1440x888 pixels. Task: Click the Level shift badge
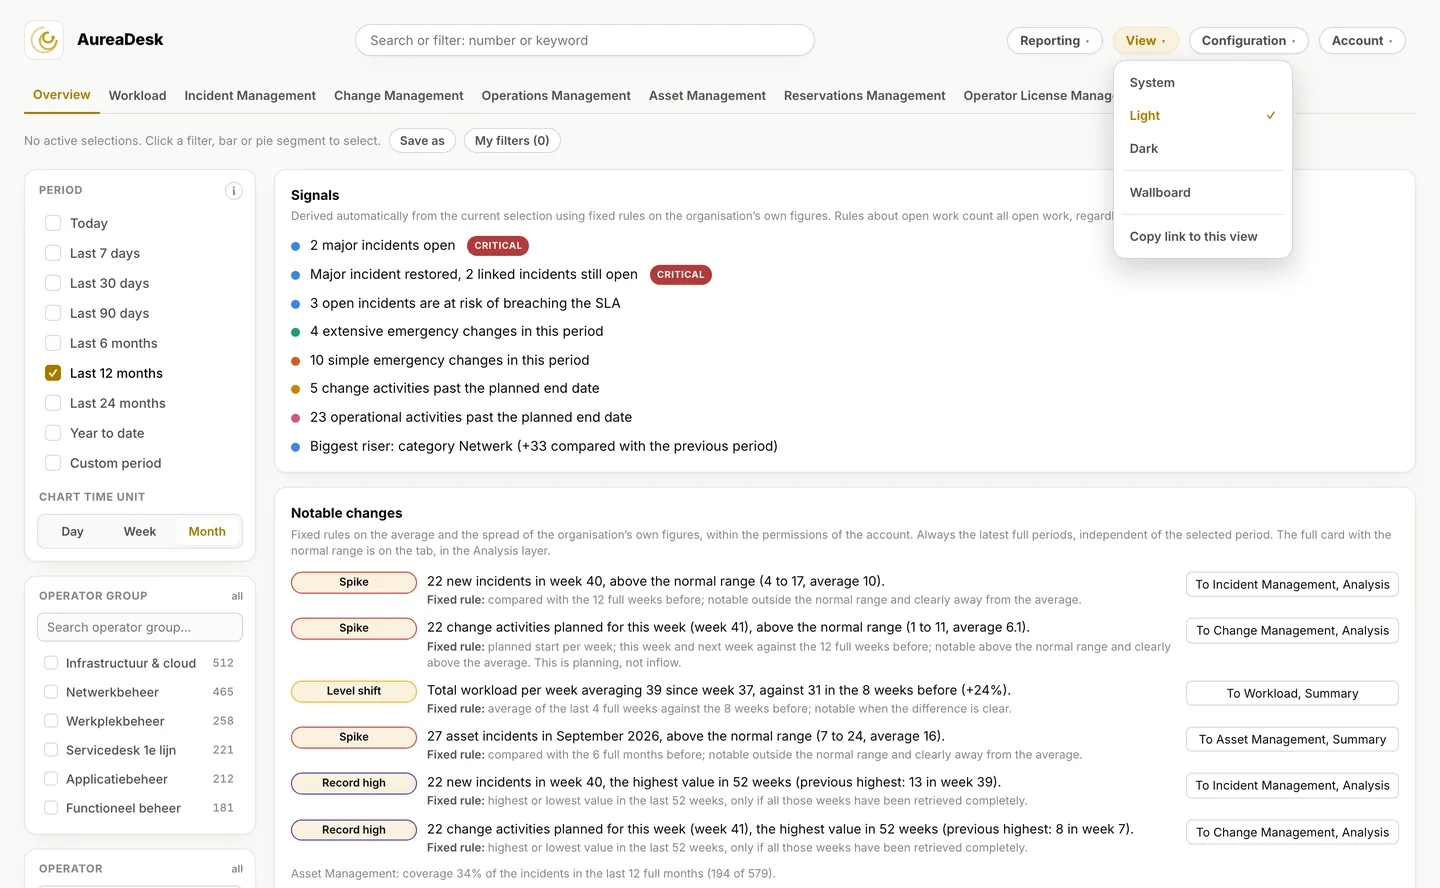click(x=354, y=691)
